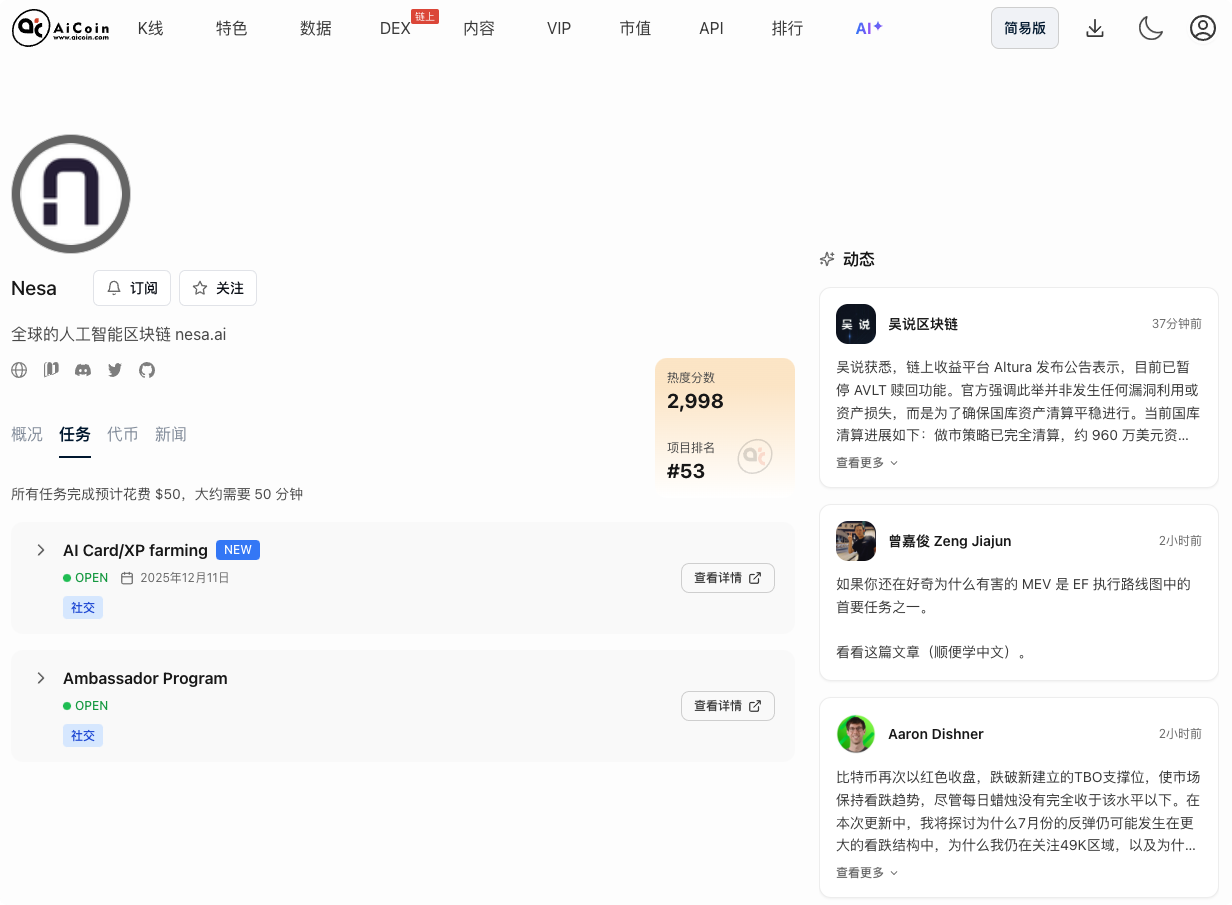The width and height of the screenshot is (1232, 905).
Task: Open Nesa GitHub icon
Action: point(147,370)
